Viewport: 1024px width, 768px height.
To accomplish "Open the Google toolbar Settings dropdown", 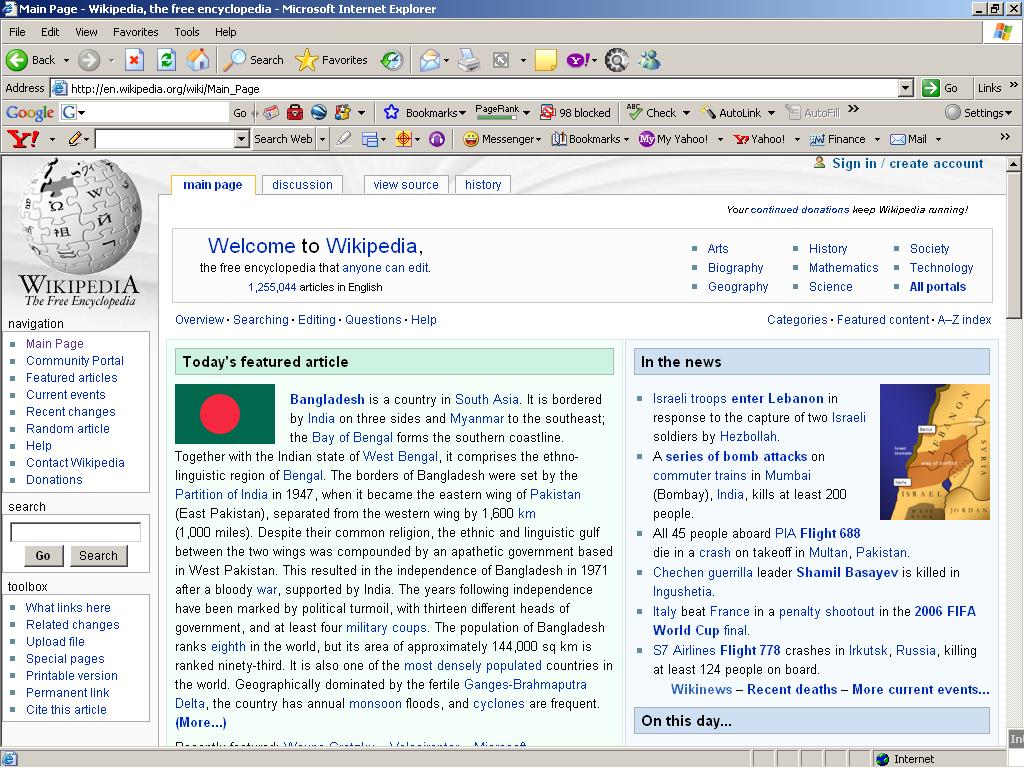I will 978,112.
